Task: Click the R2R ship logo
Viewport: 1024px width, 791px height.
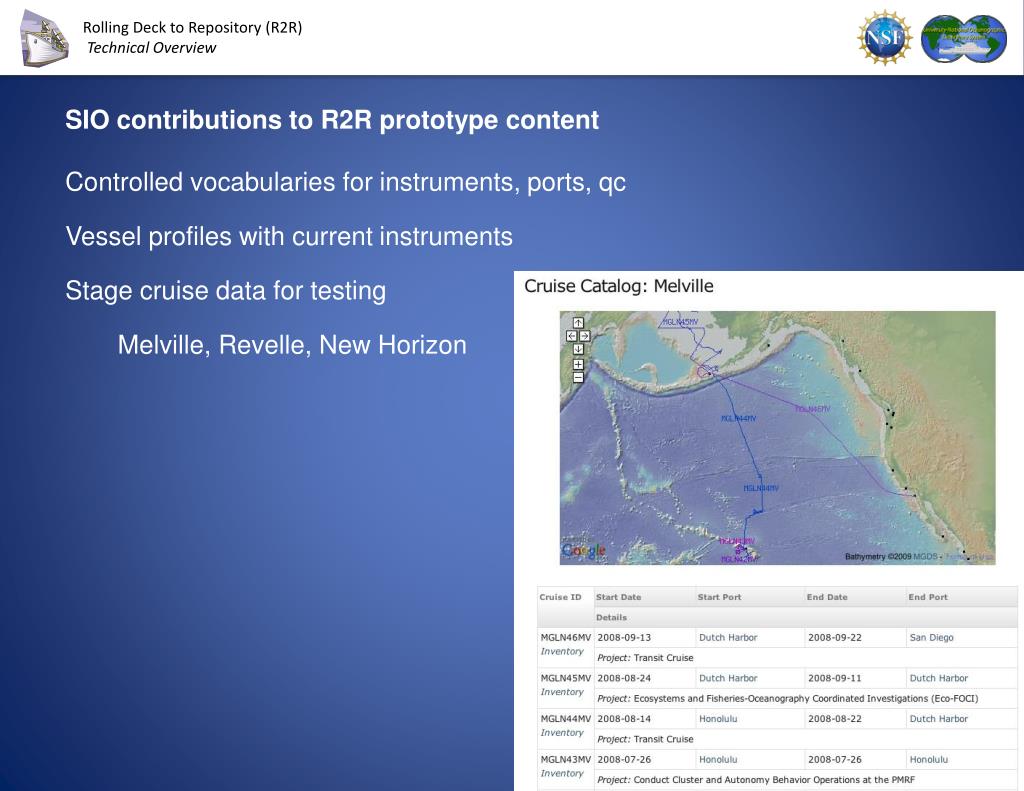Action: click(44, 38)
